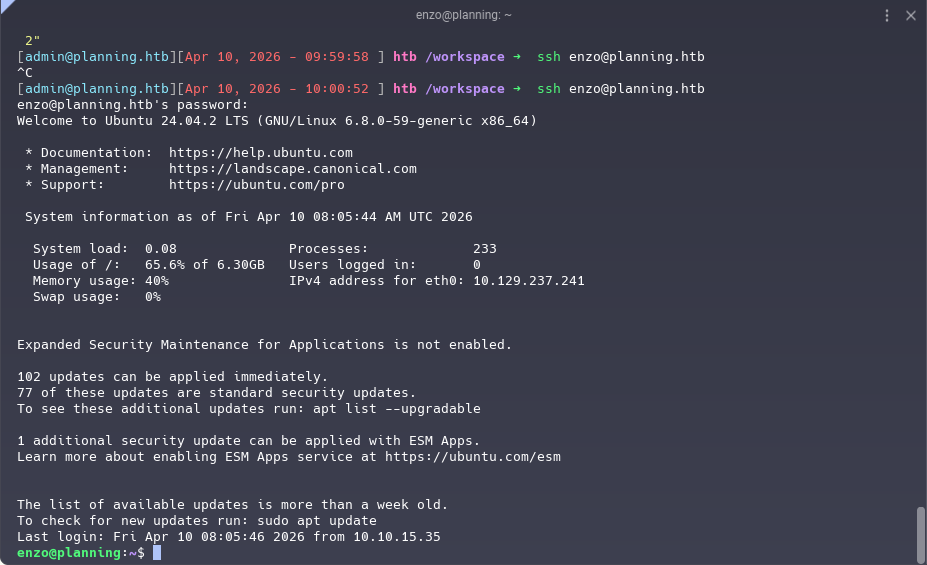This screenshot has width=927, height=565.
Task: Click the terminal cursor at the prompt
Action: (157, 553)
